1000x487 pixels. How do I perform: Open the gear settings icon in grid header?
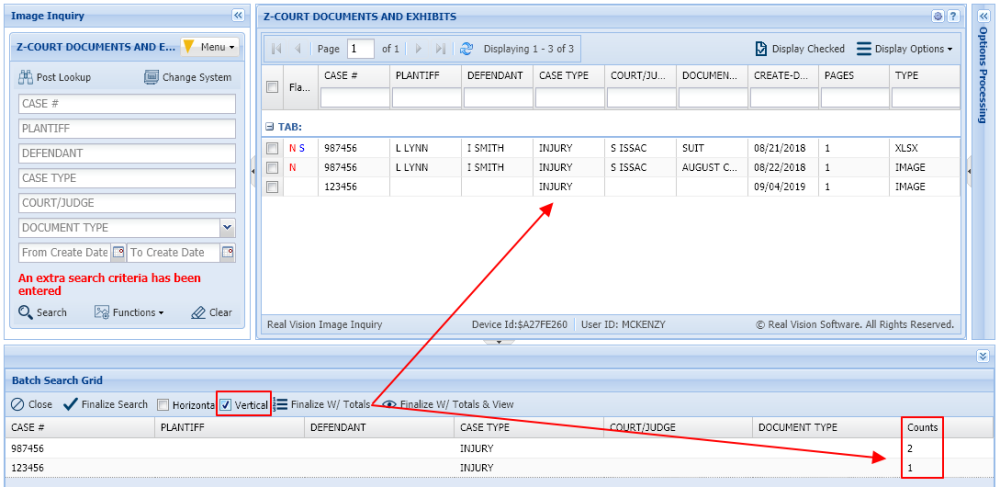click(x=938, y=17)
